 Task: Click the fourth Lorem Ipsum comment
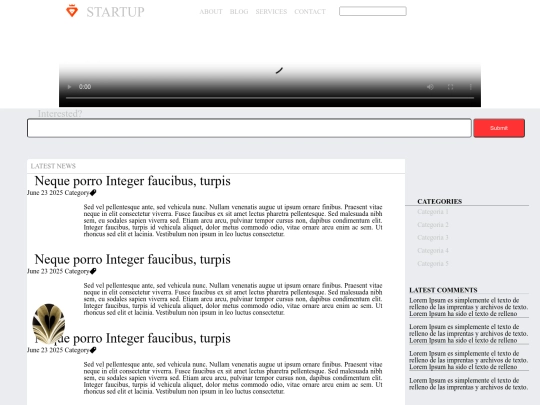pos(469,384)
